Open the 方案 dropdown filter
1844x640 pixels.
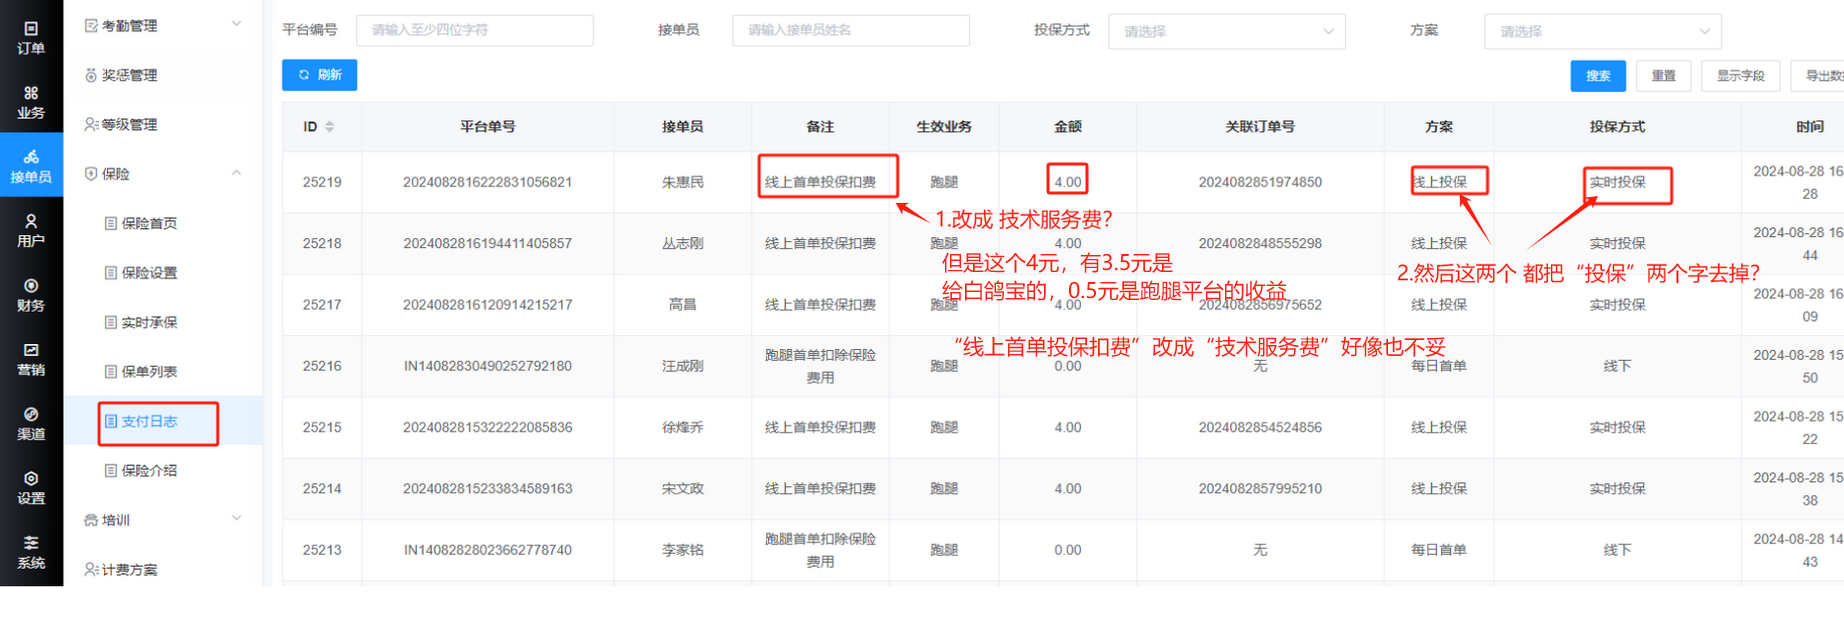1603,31
